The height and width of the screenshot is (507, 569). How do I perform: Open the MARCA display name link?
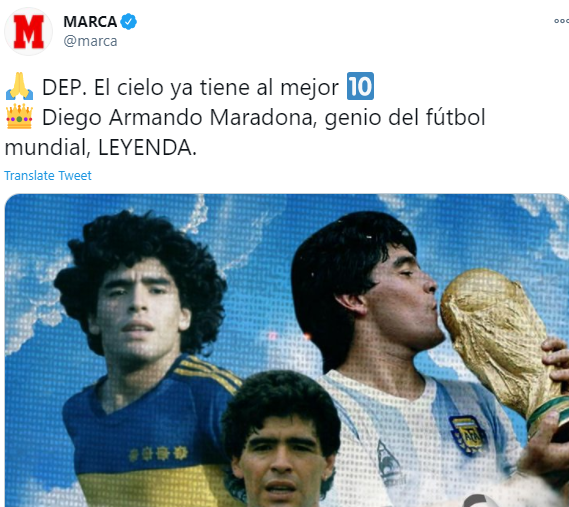(90, 22)
